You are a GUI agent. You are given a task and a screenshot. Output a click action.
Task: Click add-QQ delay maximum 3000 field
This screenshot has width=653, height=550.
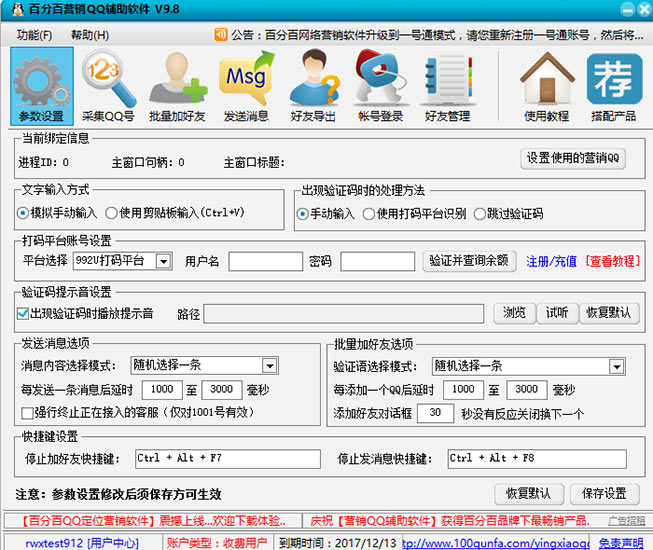(x=526, y=390)
